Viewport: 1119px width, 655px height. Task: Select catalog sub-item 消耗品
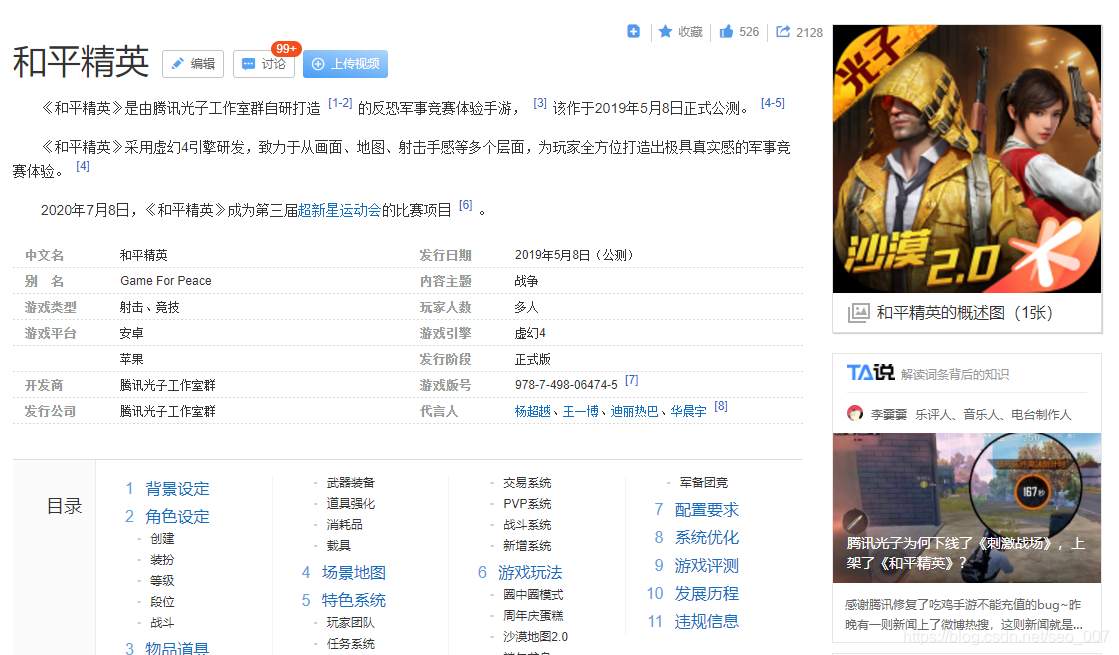click(345, 524)
